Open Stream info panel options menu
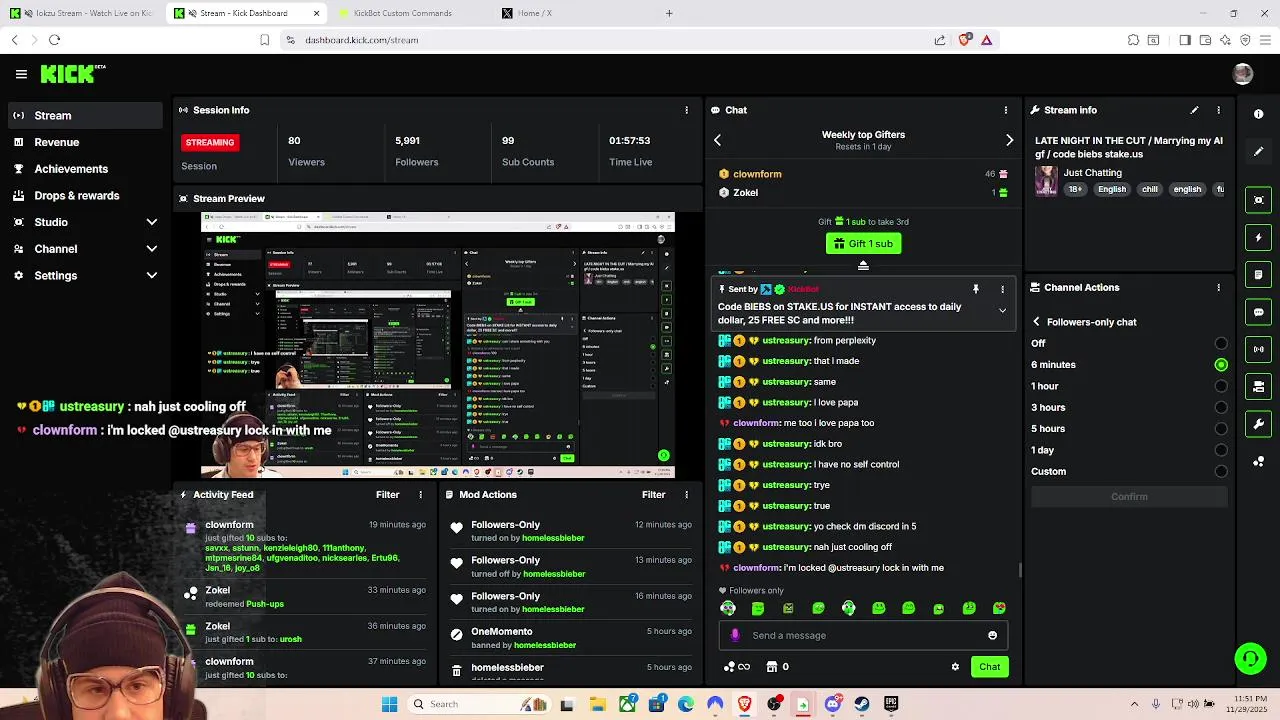This screenshot has width=1280, height=720. tap(1218, 110)
